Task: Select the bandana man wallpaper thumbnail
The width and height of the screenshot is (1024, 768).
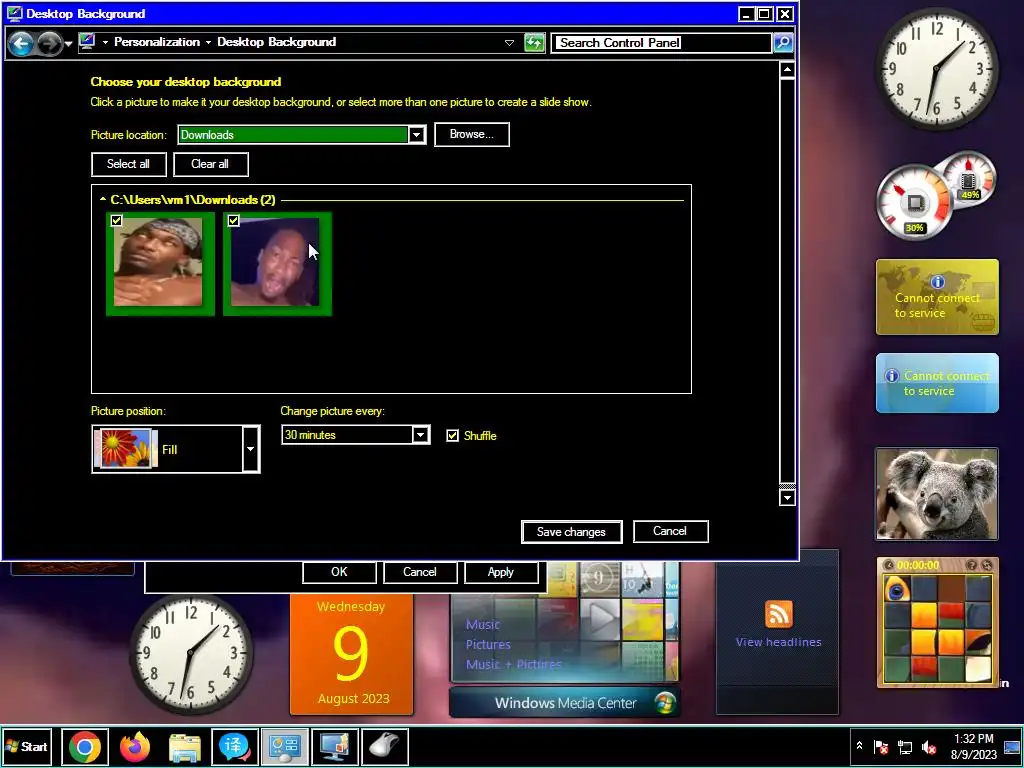Action: click(x=160, y=264)
